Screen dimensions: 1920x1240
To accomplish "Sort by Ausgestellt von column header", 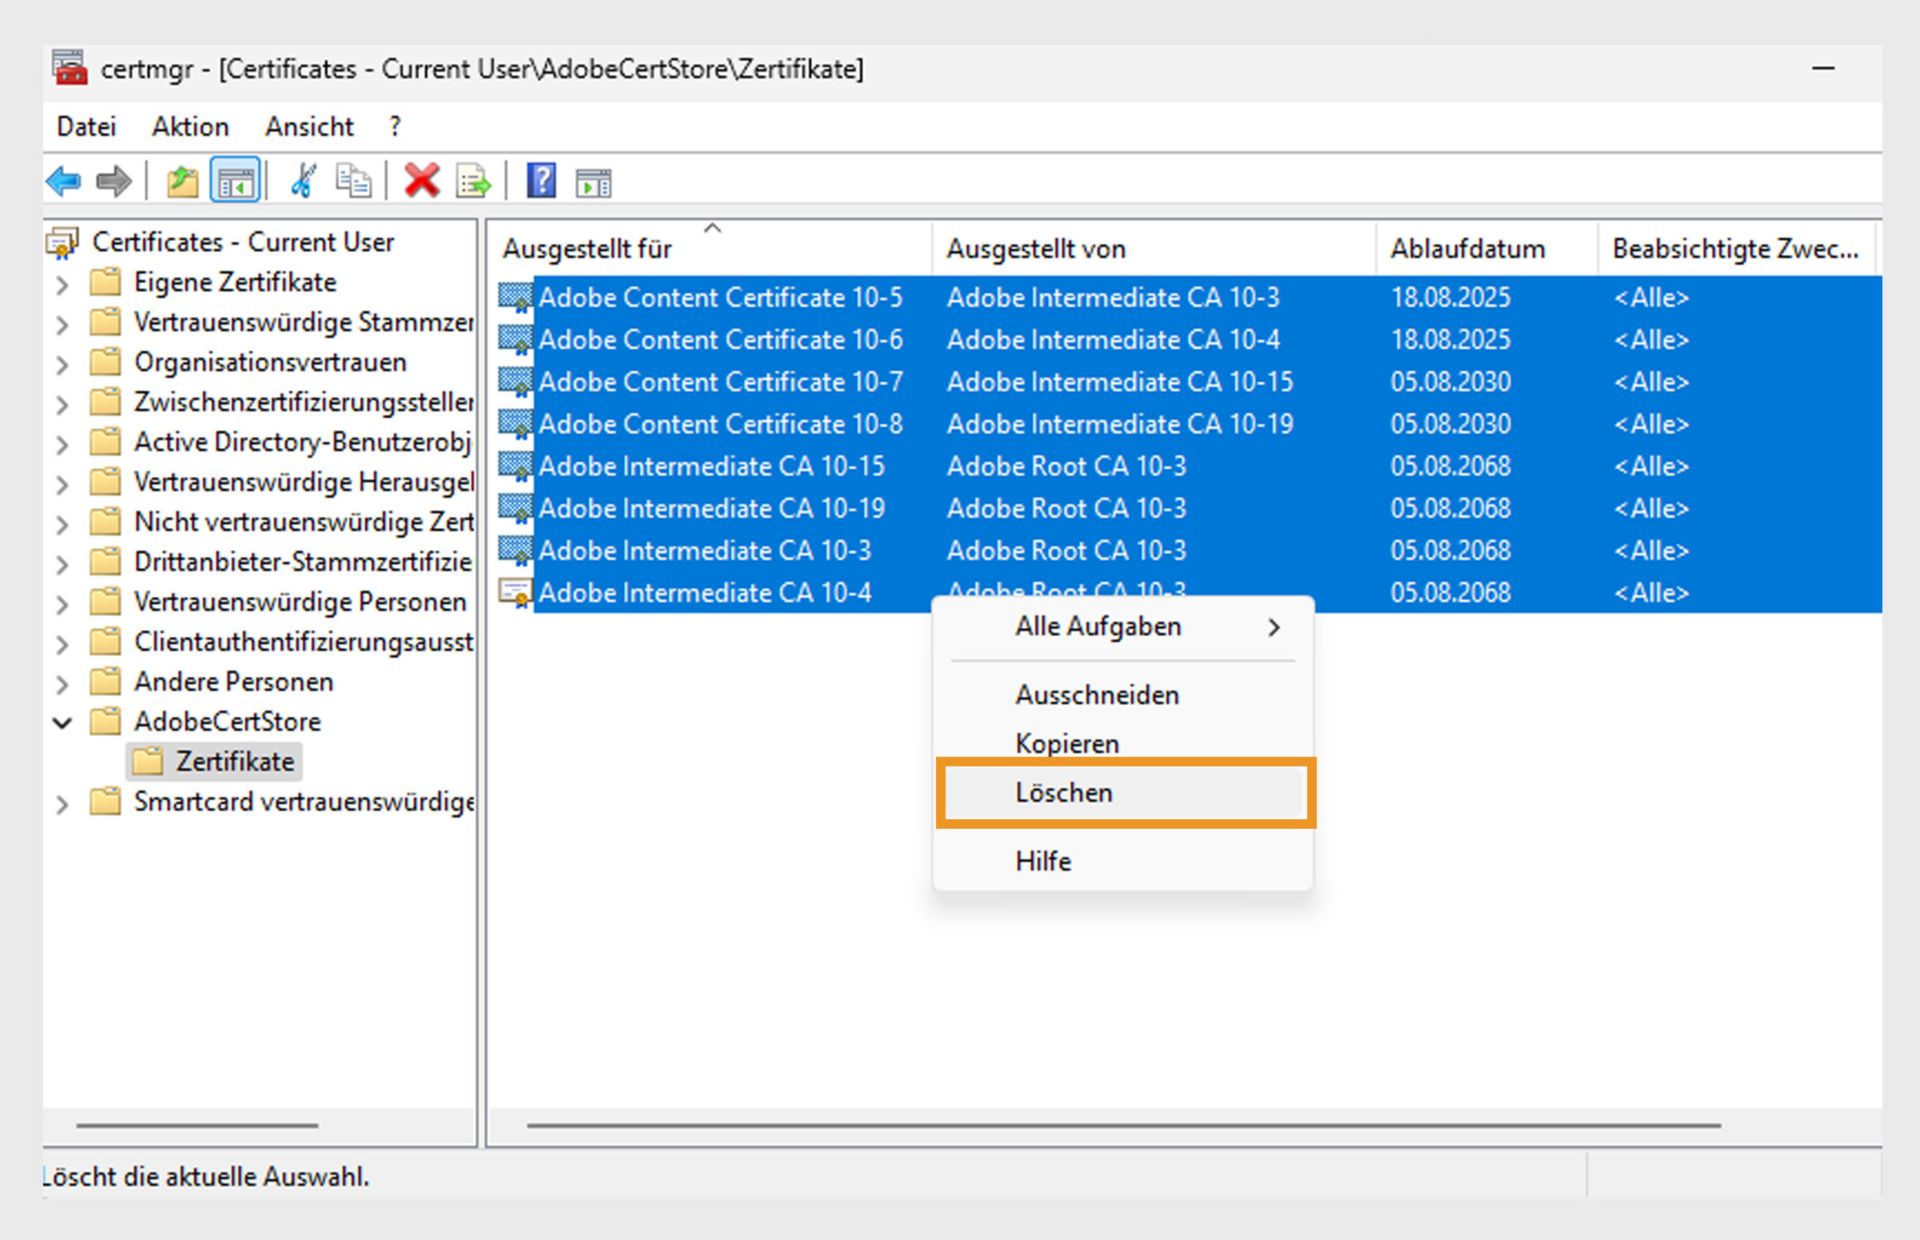I will pyautogui.click(x=1154, y=248).
